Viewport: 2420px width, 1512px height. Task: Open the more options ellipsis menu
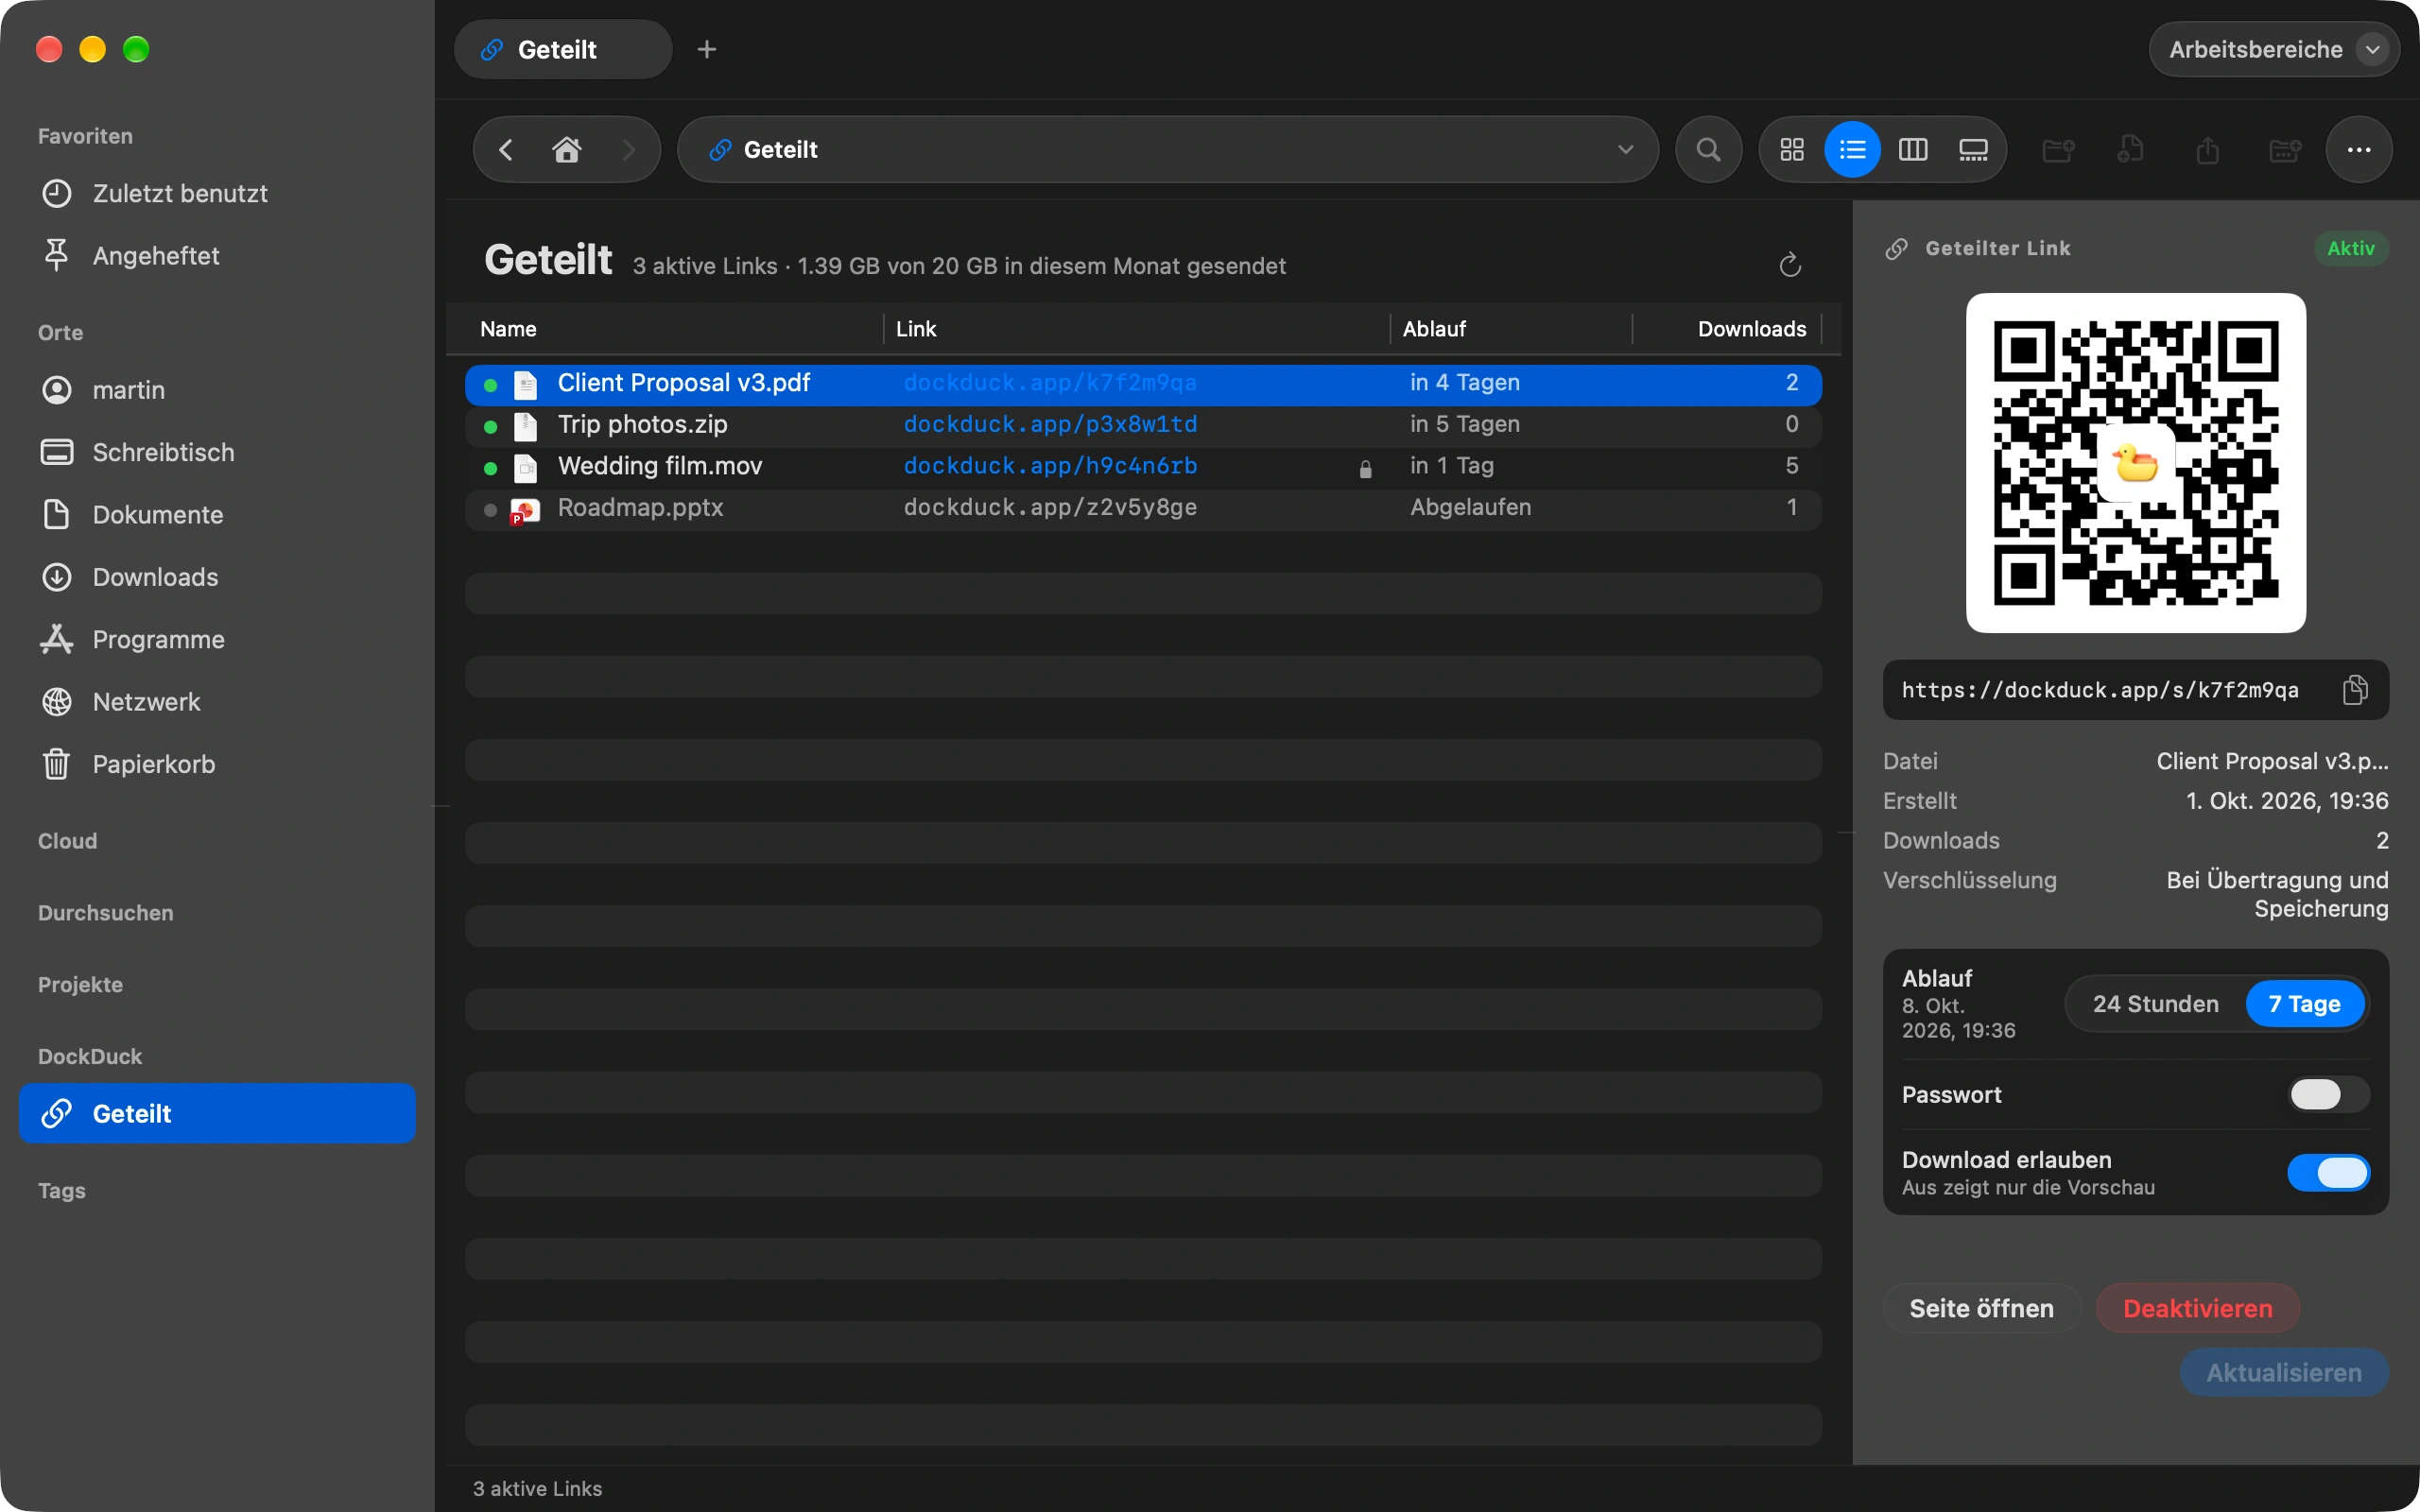click(x=2359, y=150)
